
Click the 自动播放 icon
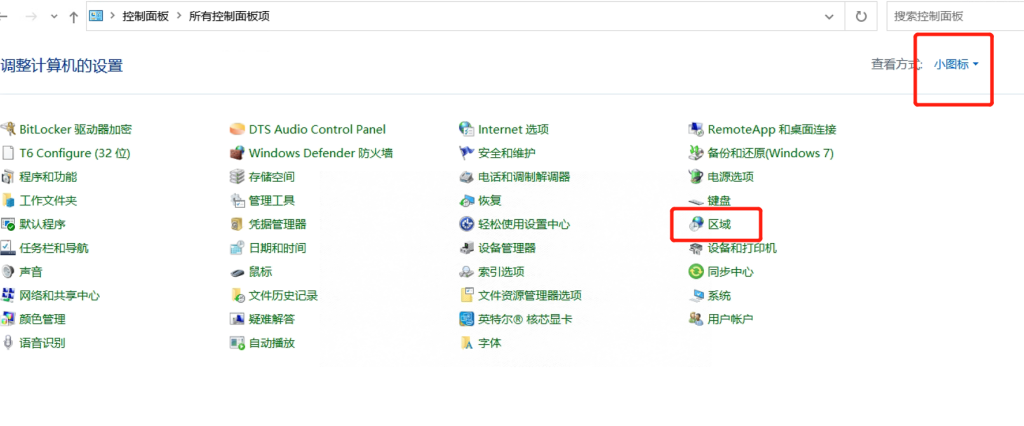pos(237,342)
